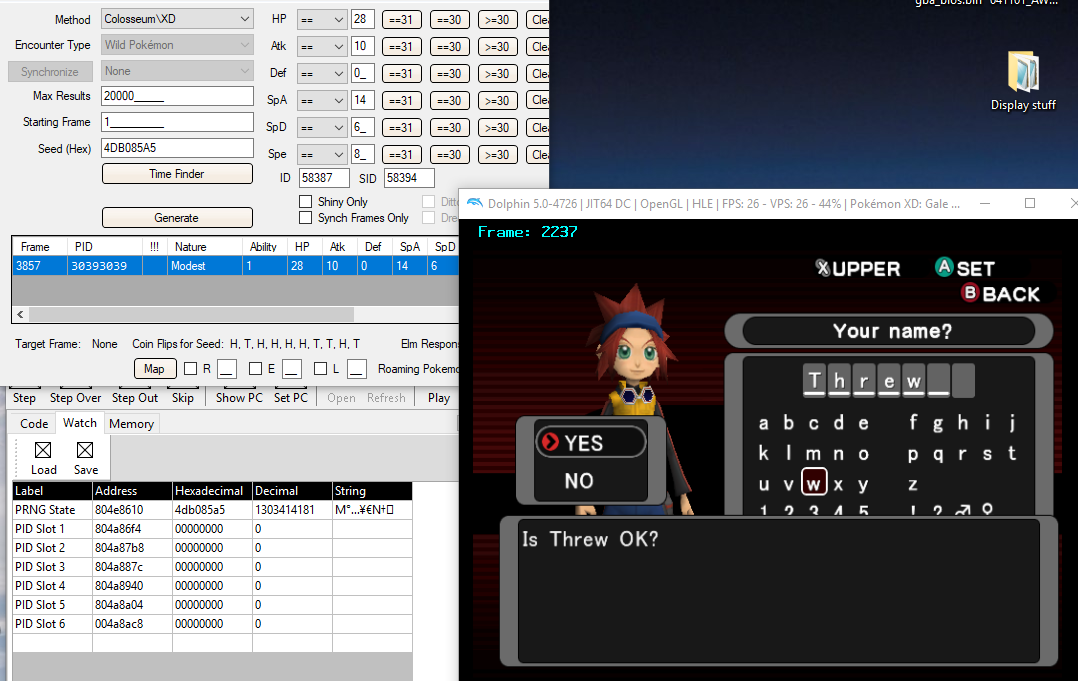Select the result row with frame 3857

pyautogui.click(x=236, y=265)
